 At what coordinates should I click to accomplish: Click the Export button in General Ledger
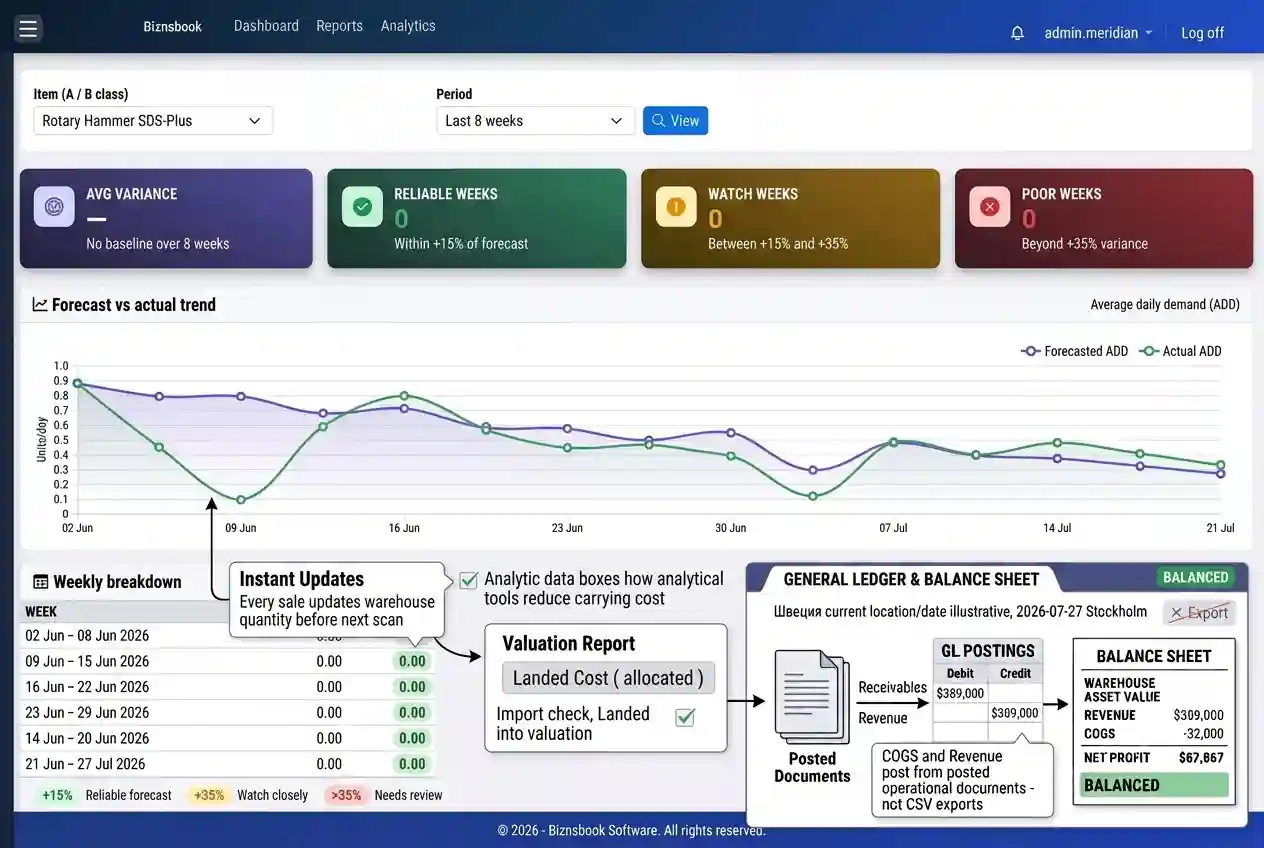(1199, 613)
